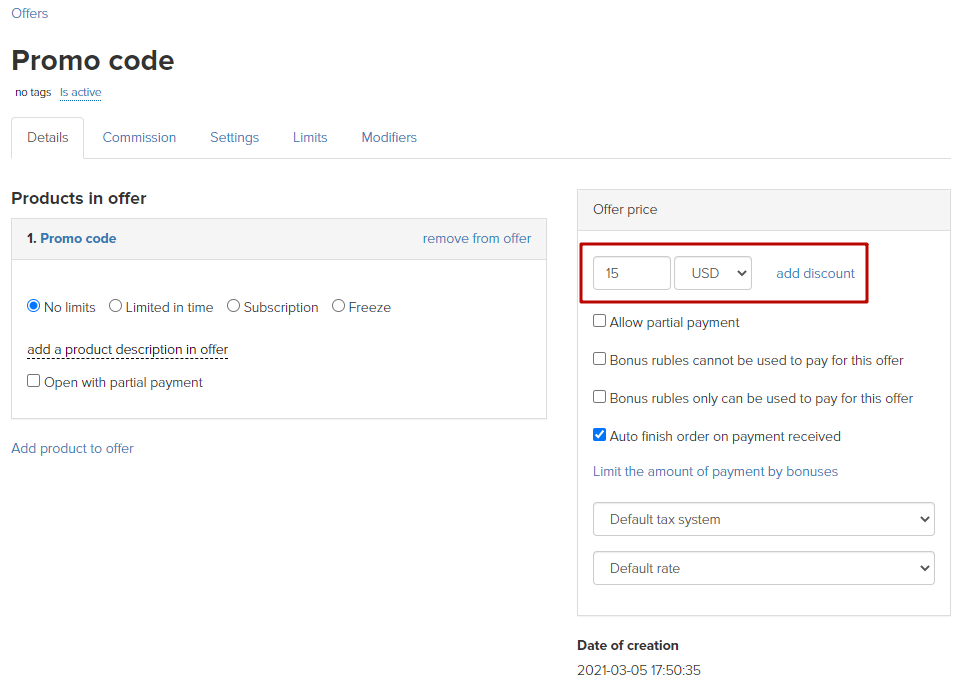Check Bonus rubles cannot be used option
Image resolution: width=966 pixels, height=682 pixels.
tap(599, 359)
